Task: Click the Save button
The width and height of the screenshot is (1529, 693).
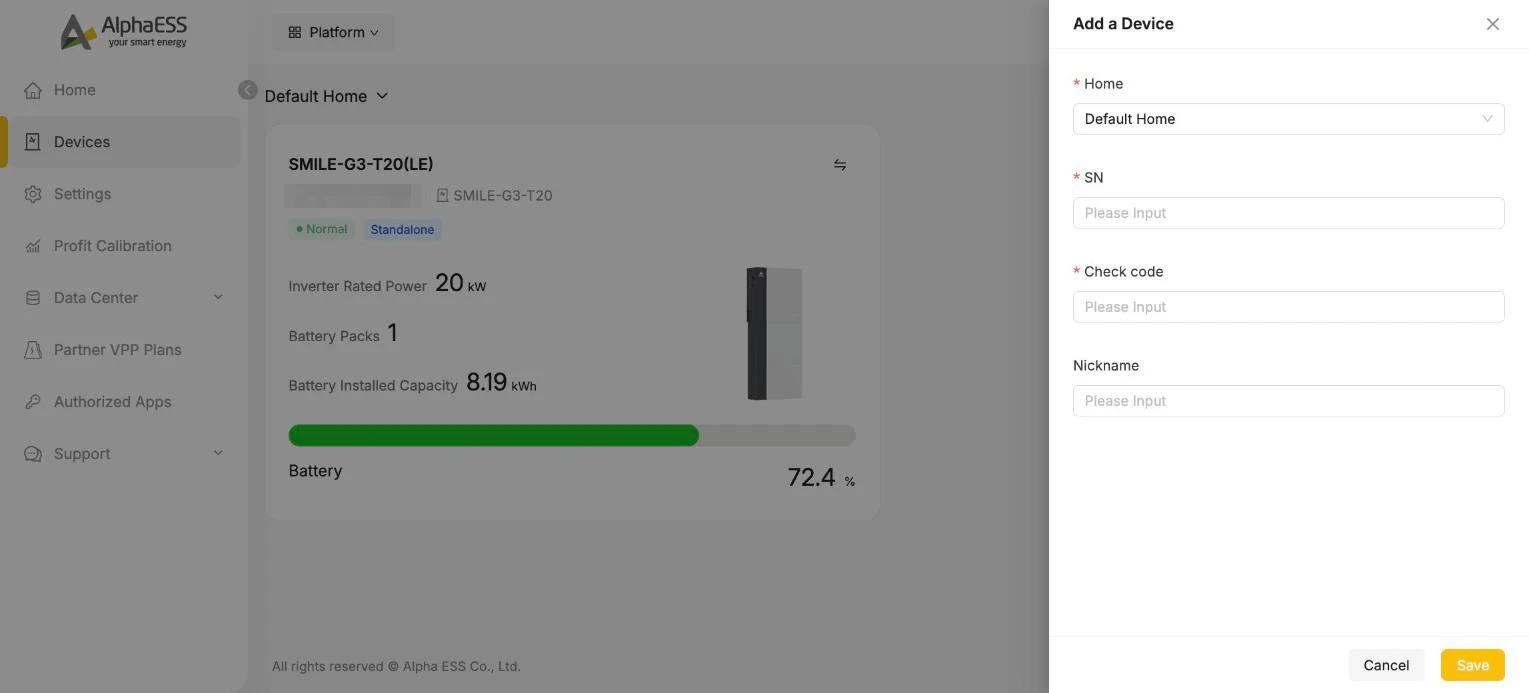Action: click(x=1472, y=665)
